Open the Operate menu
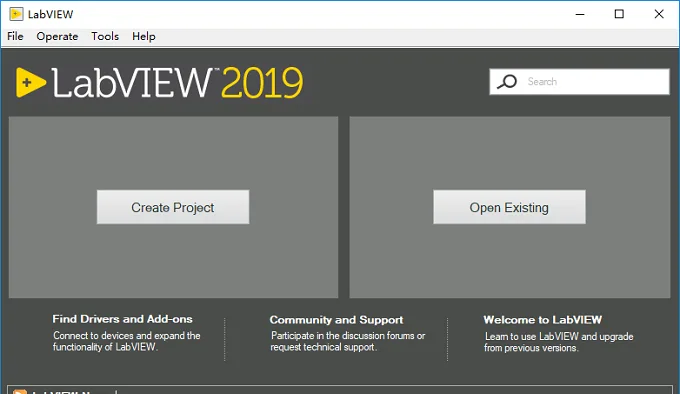Screen dimensions: 680x394 (57, 36)
